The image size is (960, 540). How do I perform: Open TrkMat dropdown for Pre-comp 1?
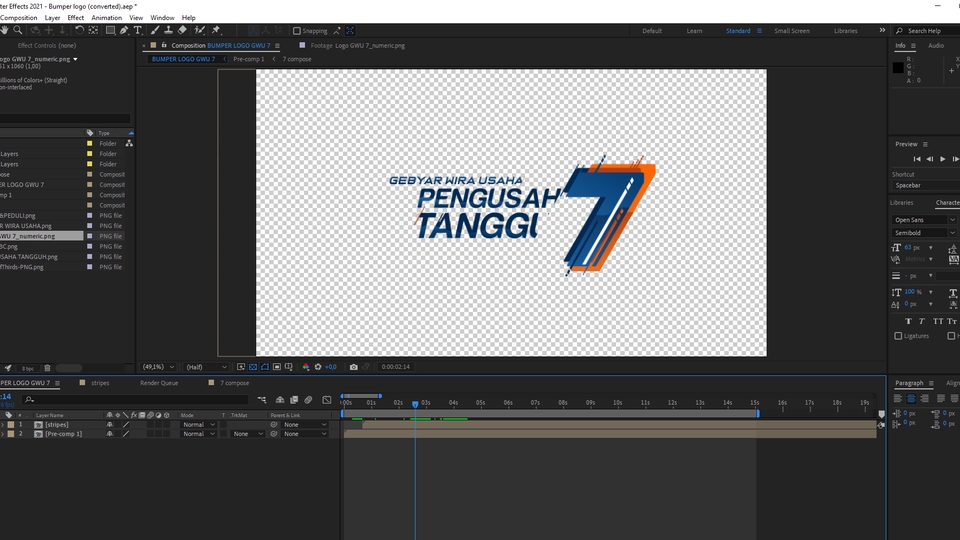(247, 433)
